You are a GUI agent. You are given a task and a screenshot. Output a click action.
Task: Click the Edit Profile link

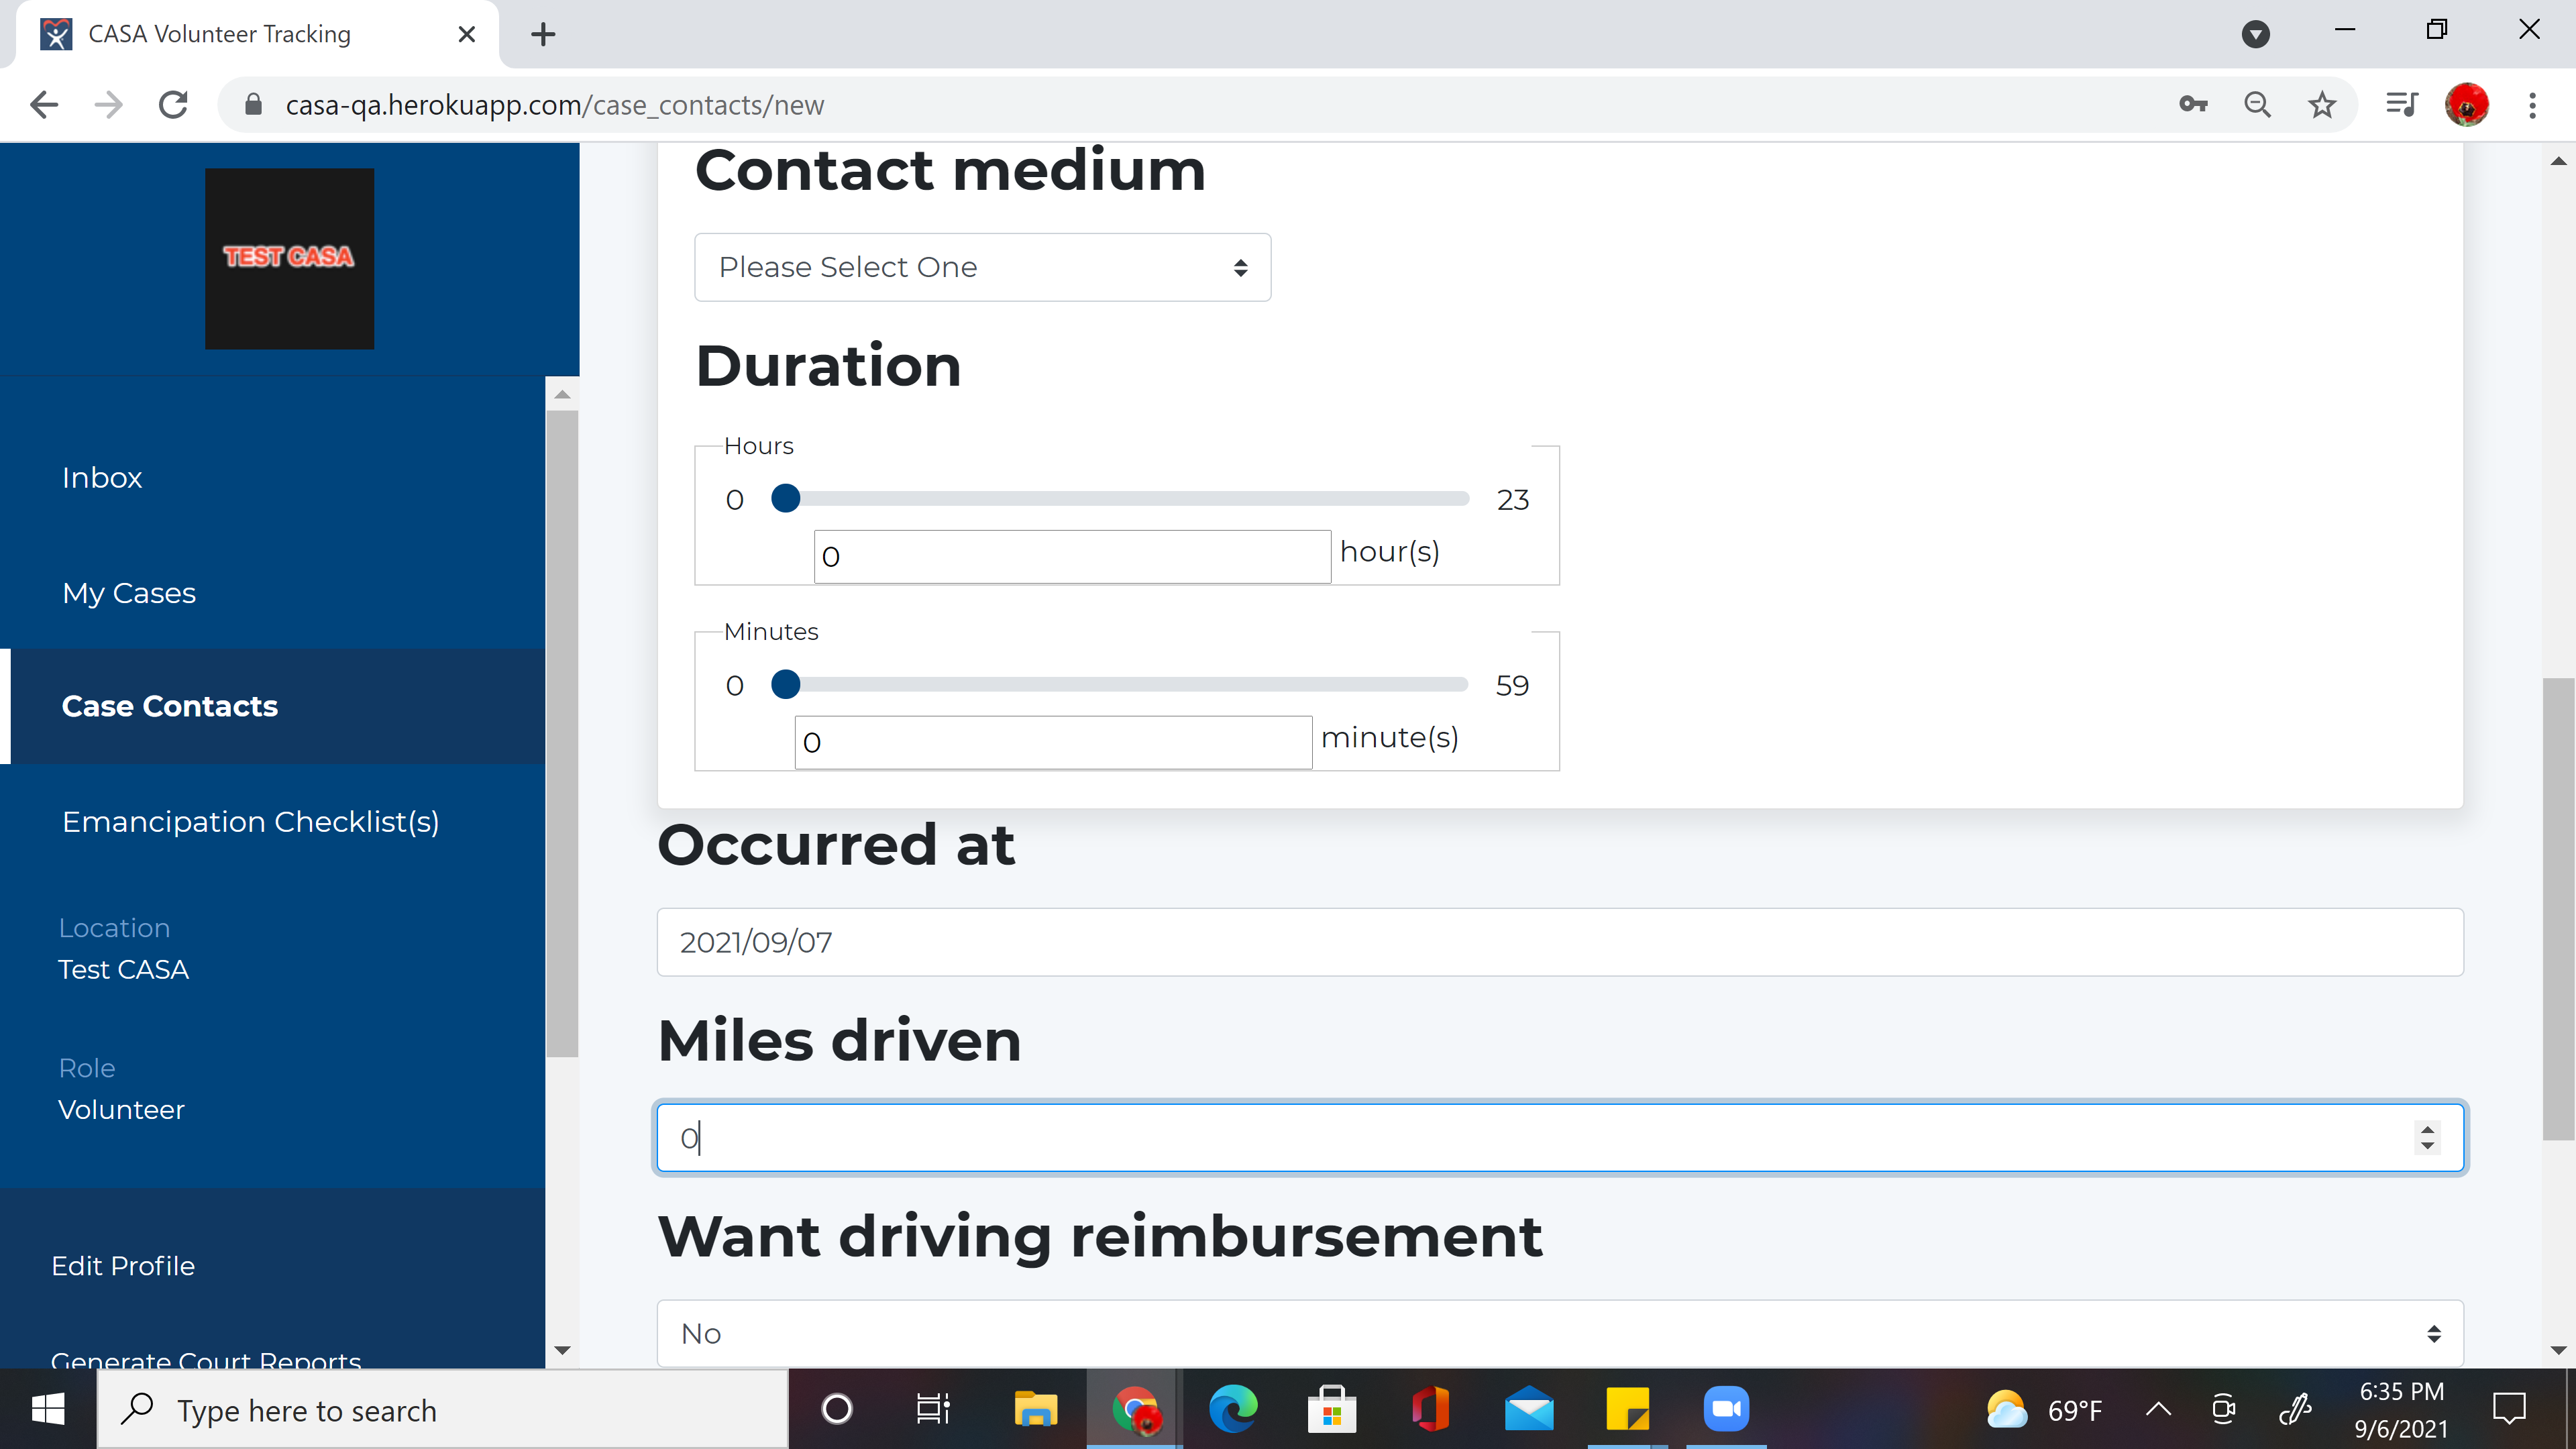point(123,1266)
